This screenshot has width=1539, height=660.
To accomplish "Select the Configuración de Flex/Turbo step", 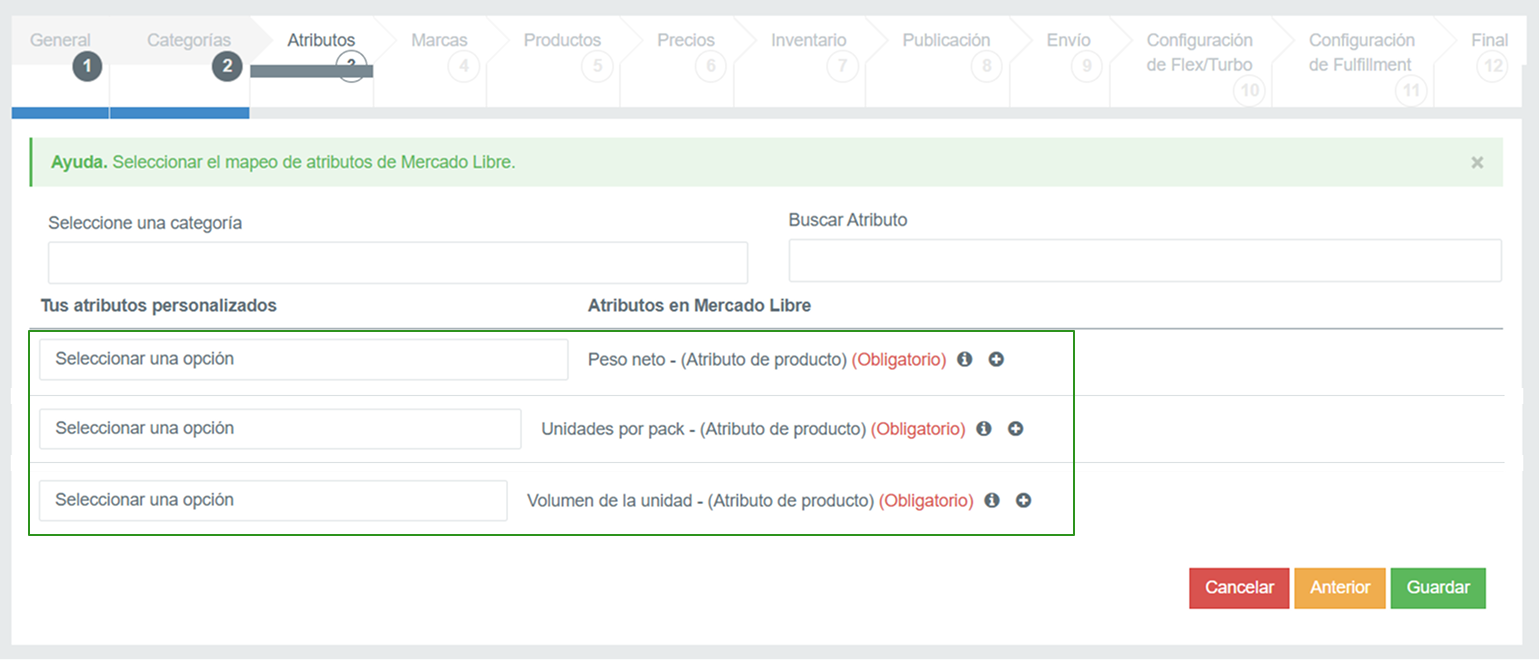I will pyautogui.click(x=1198, y=52).
